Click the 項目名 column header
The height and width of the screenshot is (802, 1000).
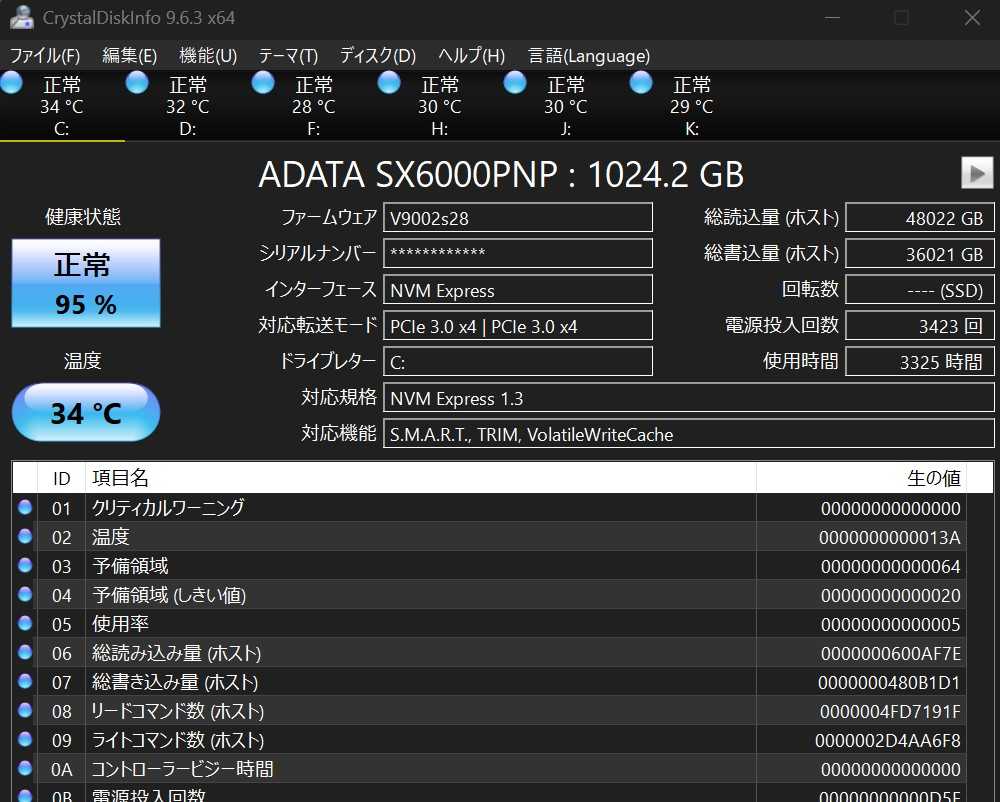tap(420, 478)
